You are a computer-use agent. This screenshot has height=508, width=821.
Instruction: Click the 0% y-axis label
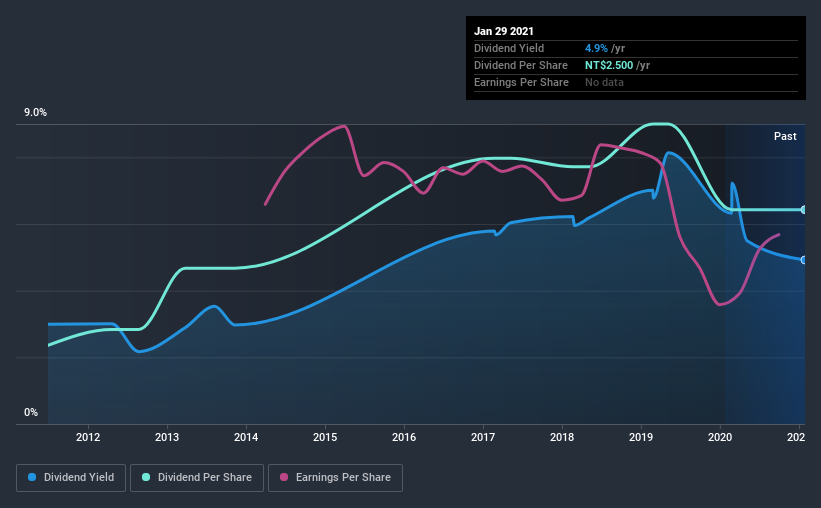[x=31, y=413]
